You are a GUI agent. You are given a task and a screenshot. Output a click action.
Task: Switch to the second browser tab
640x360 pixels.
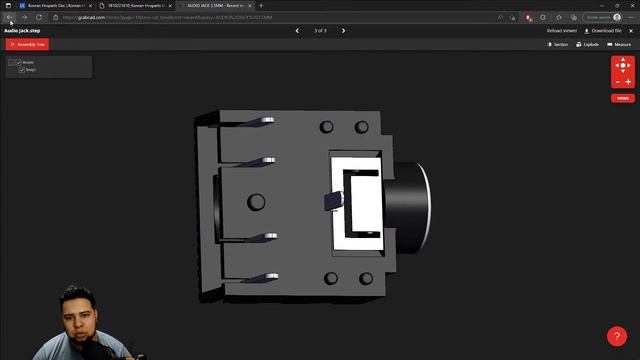pos(136,6)
